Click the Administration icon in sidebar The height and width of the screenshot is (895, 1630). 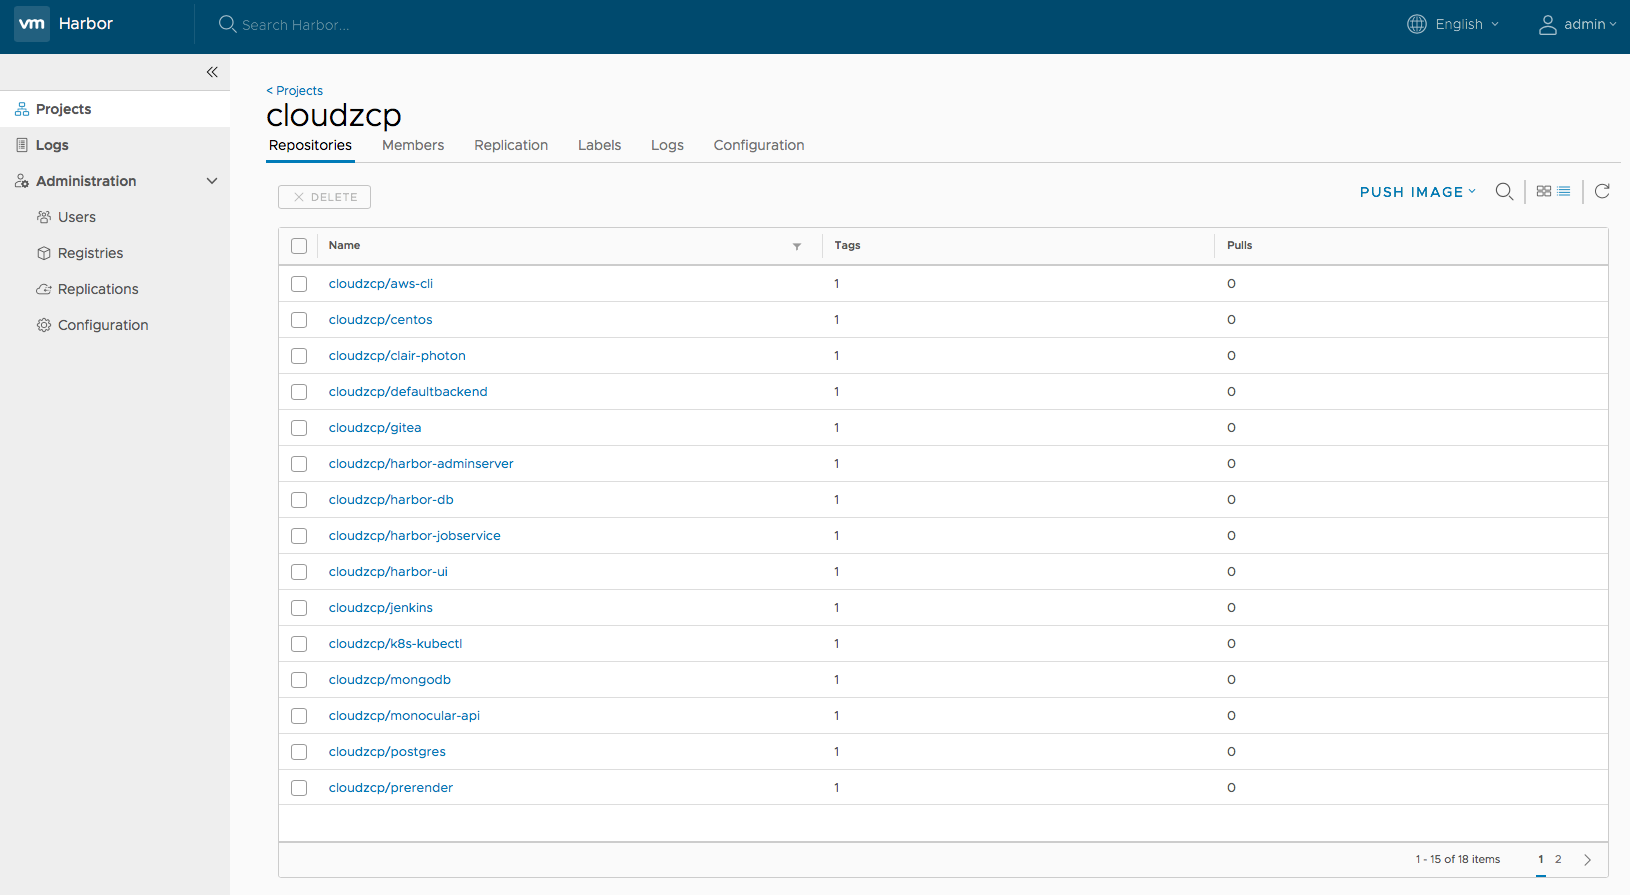click(22, 181)
